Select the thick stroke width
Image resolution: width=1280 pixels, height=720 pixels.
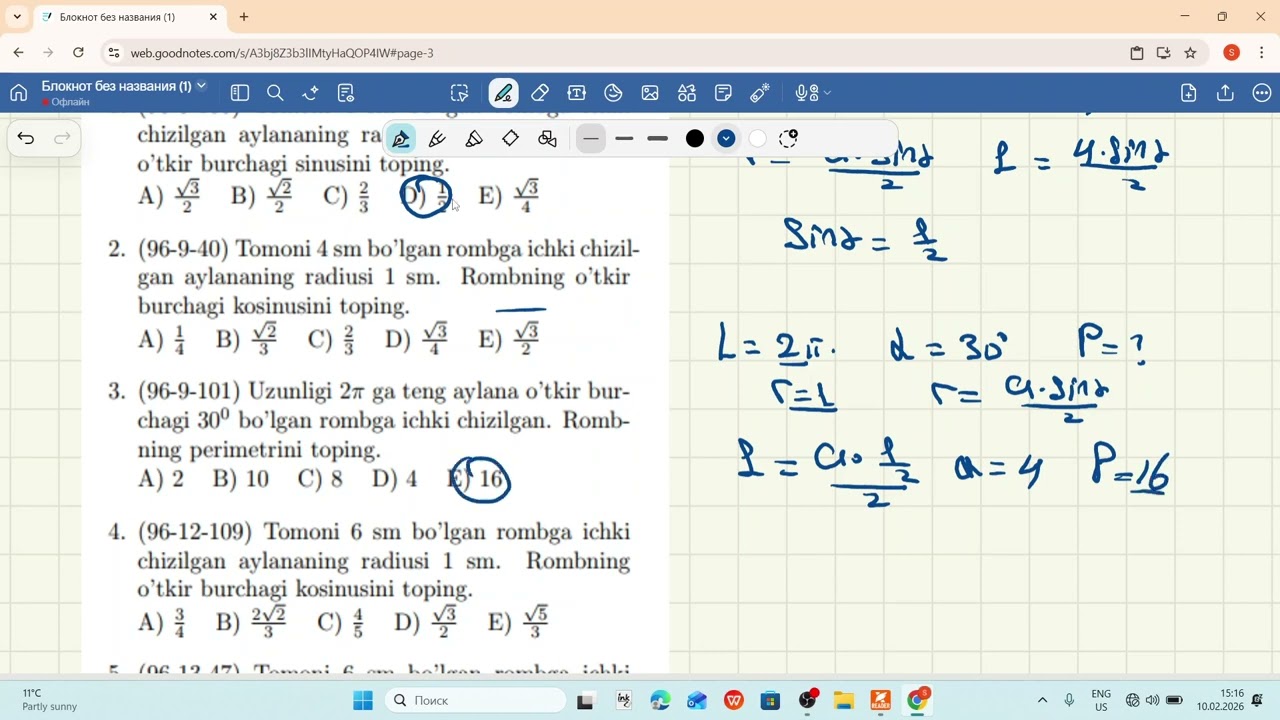pyautogui.click(x=657, y=138)
